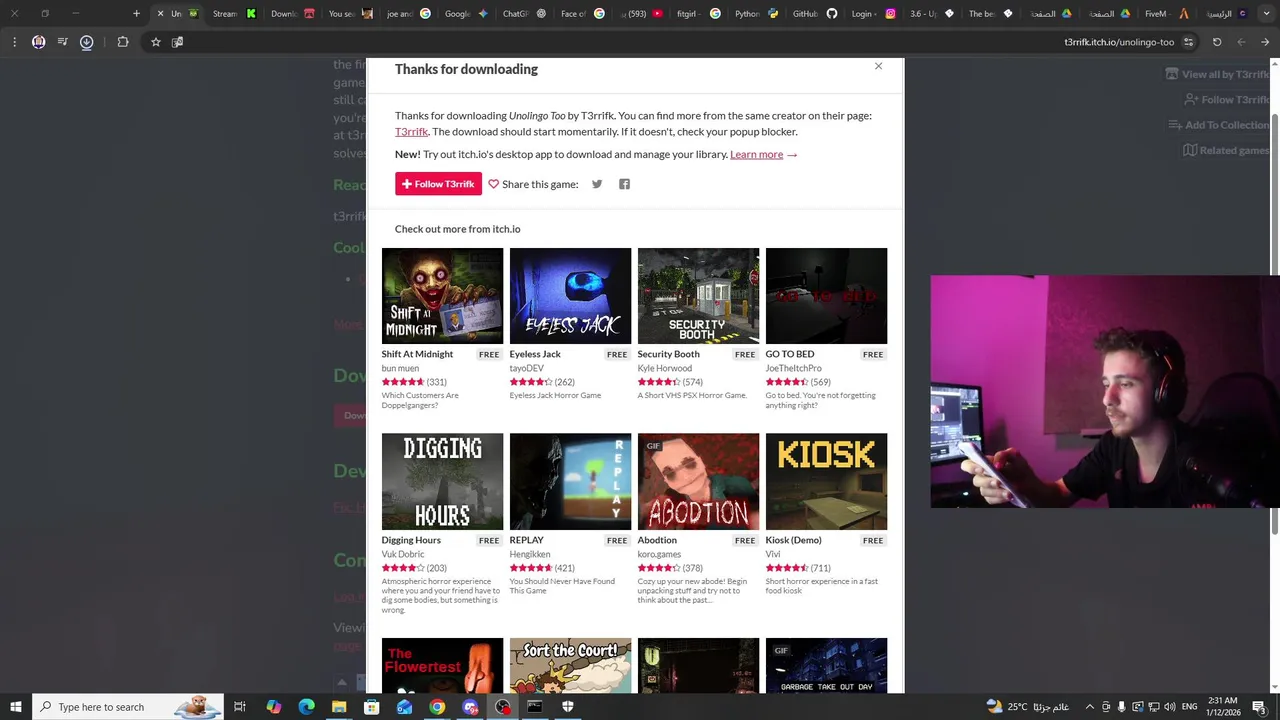The width and height of the screenshot is (1280, 720).
Task: Open the browser extensions puzzle icon
Action: pyautogui.click(x=123, y=42)
